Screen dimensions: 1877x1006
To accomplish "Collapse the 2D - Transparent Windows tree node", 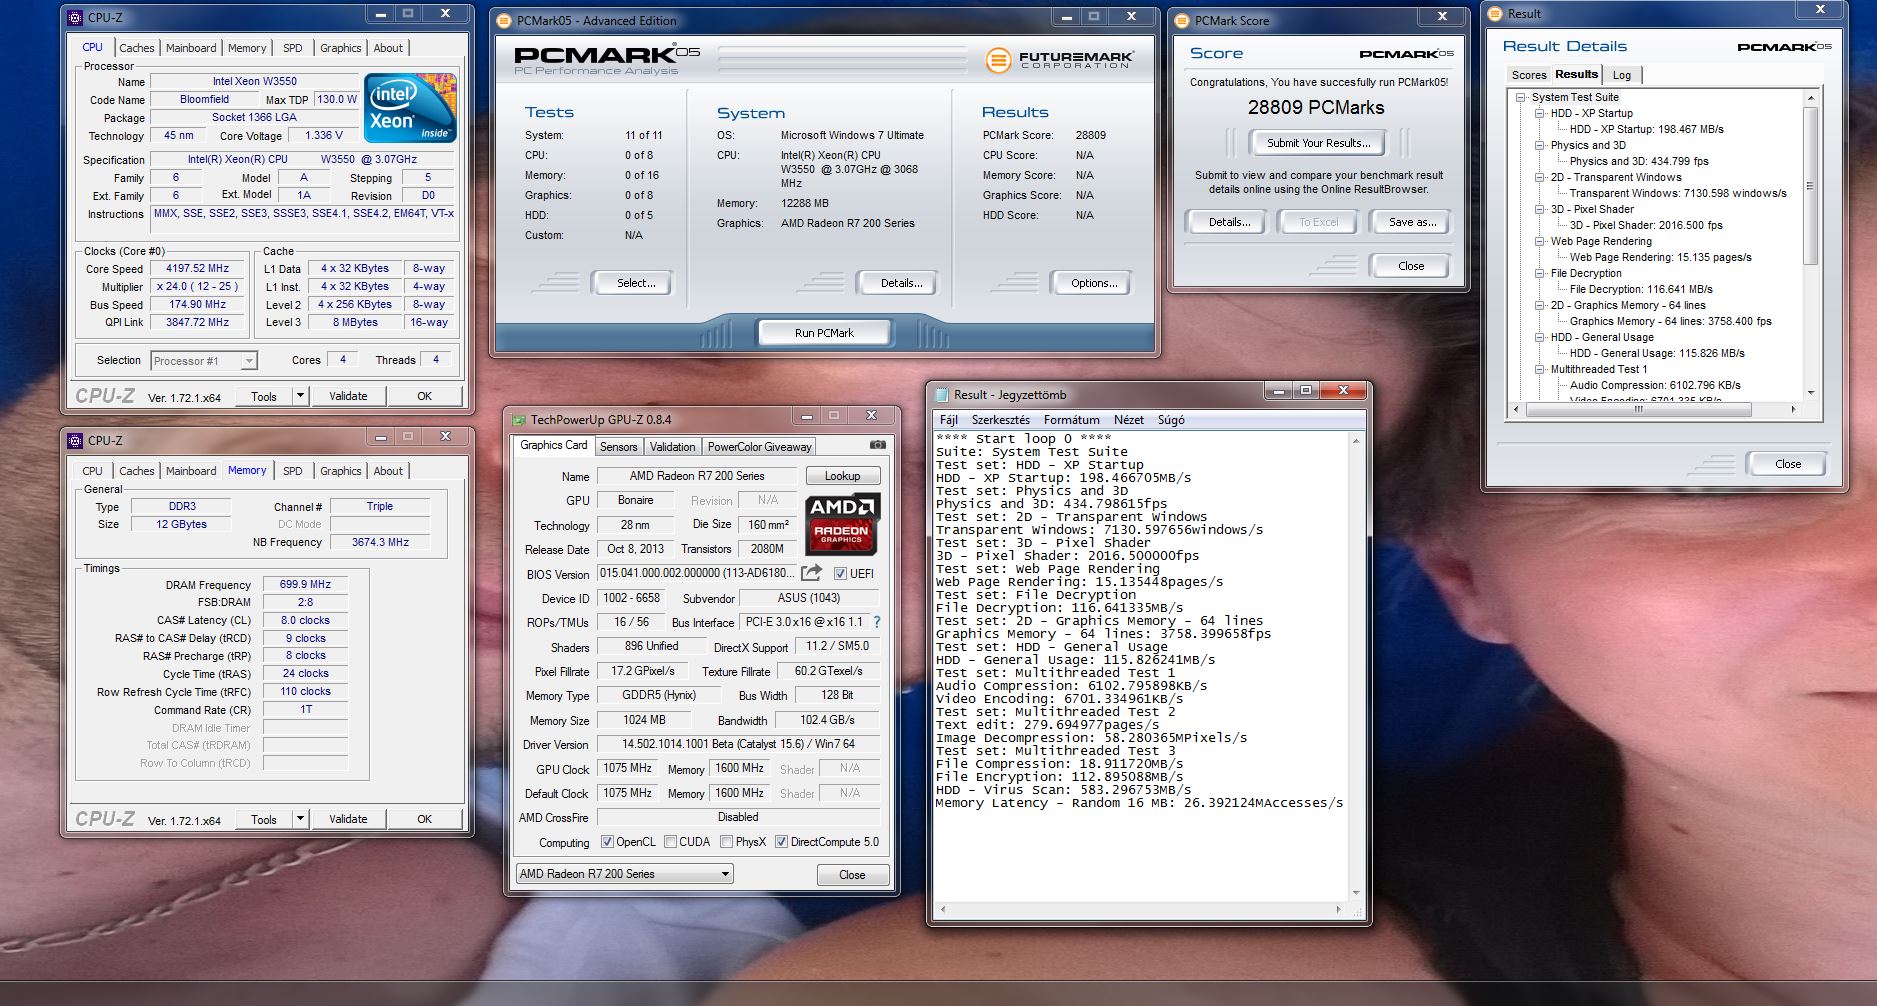I will click(x=1540, y=177).
